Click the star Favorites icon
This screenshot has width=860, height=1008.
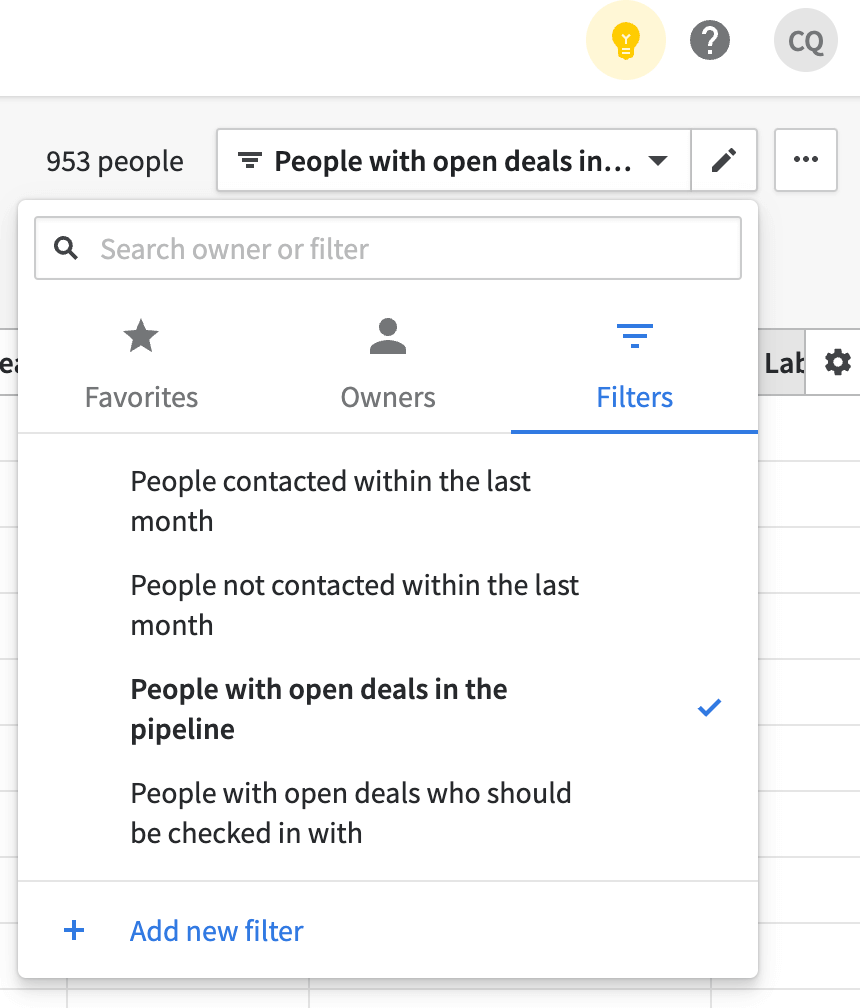click(x=141, y=336)
